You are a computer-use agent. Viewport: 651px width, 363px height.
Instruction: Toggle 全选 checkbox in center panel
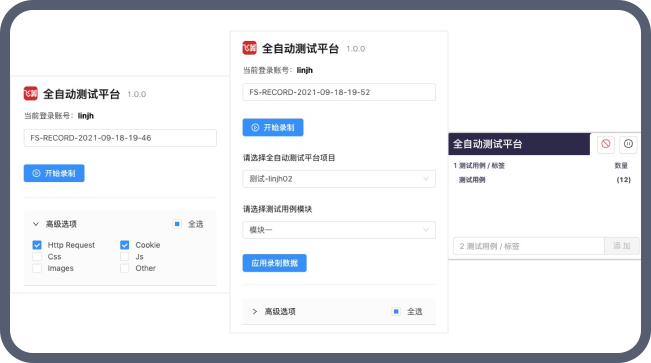point(396,311)
